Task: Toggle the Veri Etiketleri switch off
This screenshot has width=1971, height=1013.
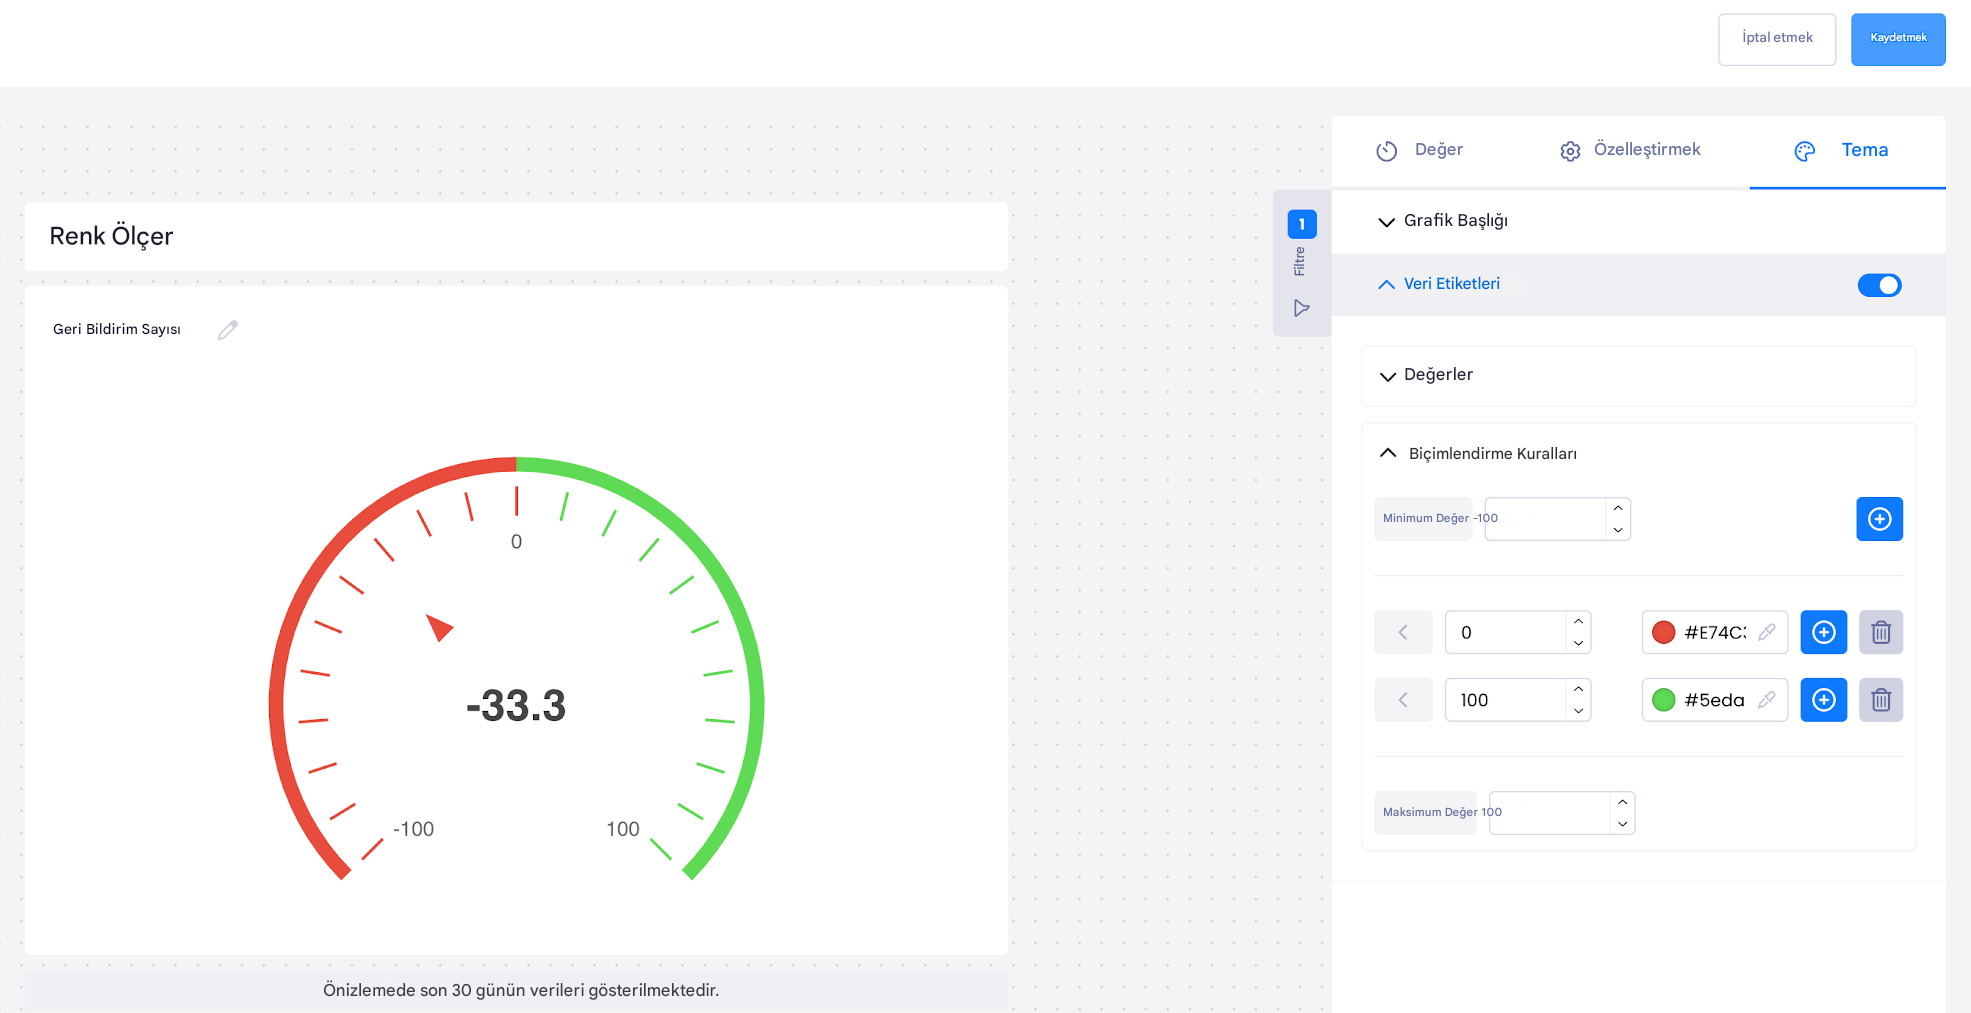Action: pyautogui.click(x=1879, y=285)
